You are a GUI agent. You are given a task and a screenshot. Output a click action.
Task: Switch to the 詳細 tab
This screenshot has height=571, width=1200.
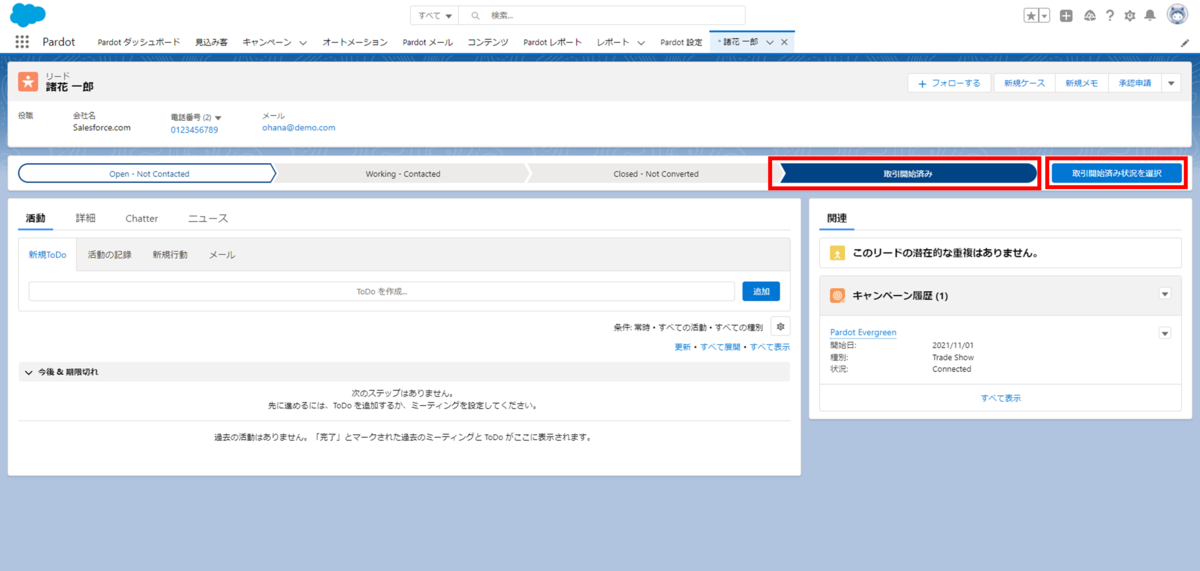click(x=86, y=218)
